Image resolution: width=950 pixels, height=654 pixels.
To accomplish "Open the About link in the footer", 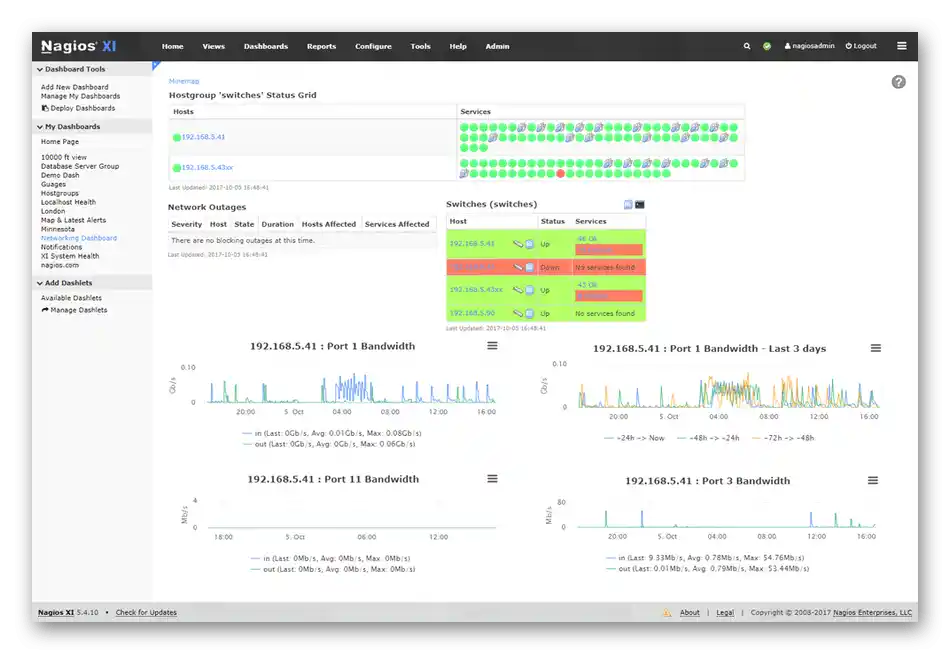I will (689, 612).
